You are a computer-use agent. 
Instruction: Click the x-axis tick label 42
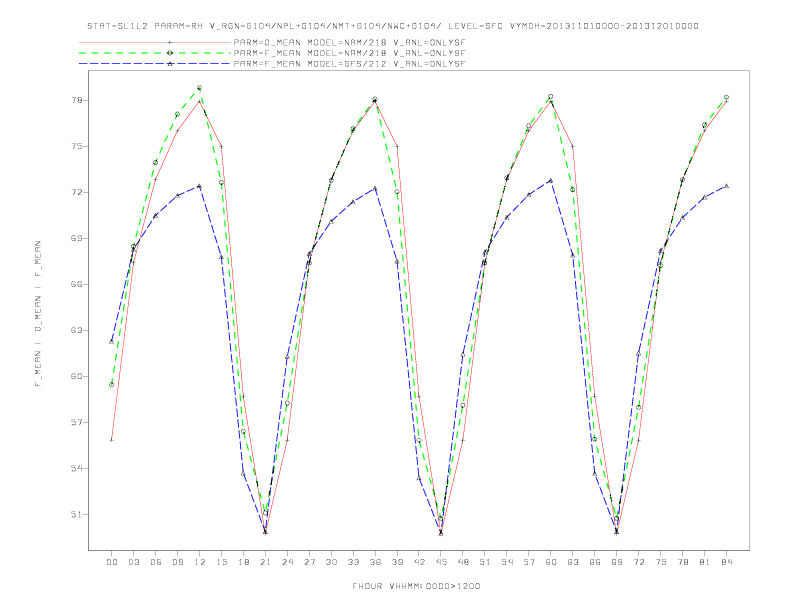(x=419, y=562)
